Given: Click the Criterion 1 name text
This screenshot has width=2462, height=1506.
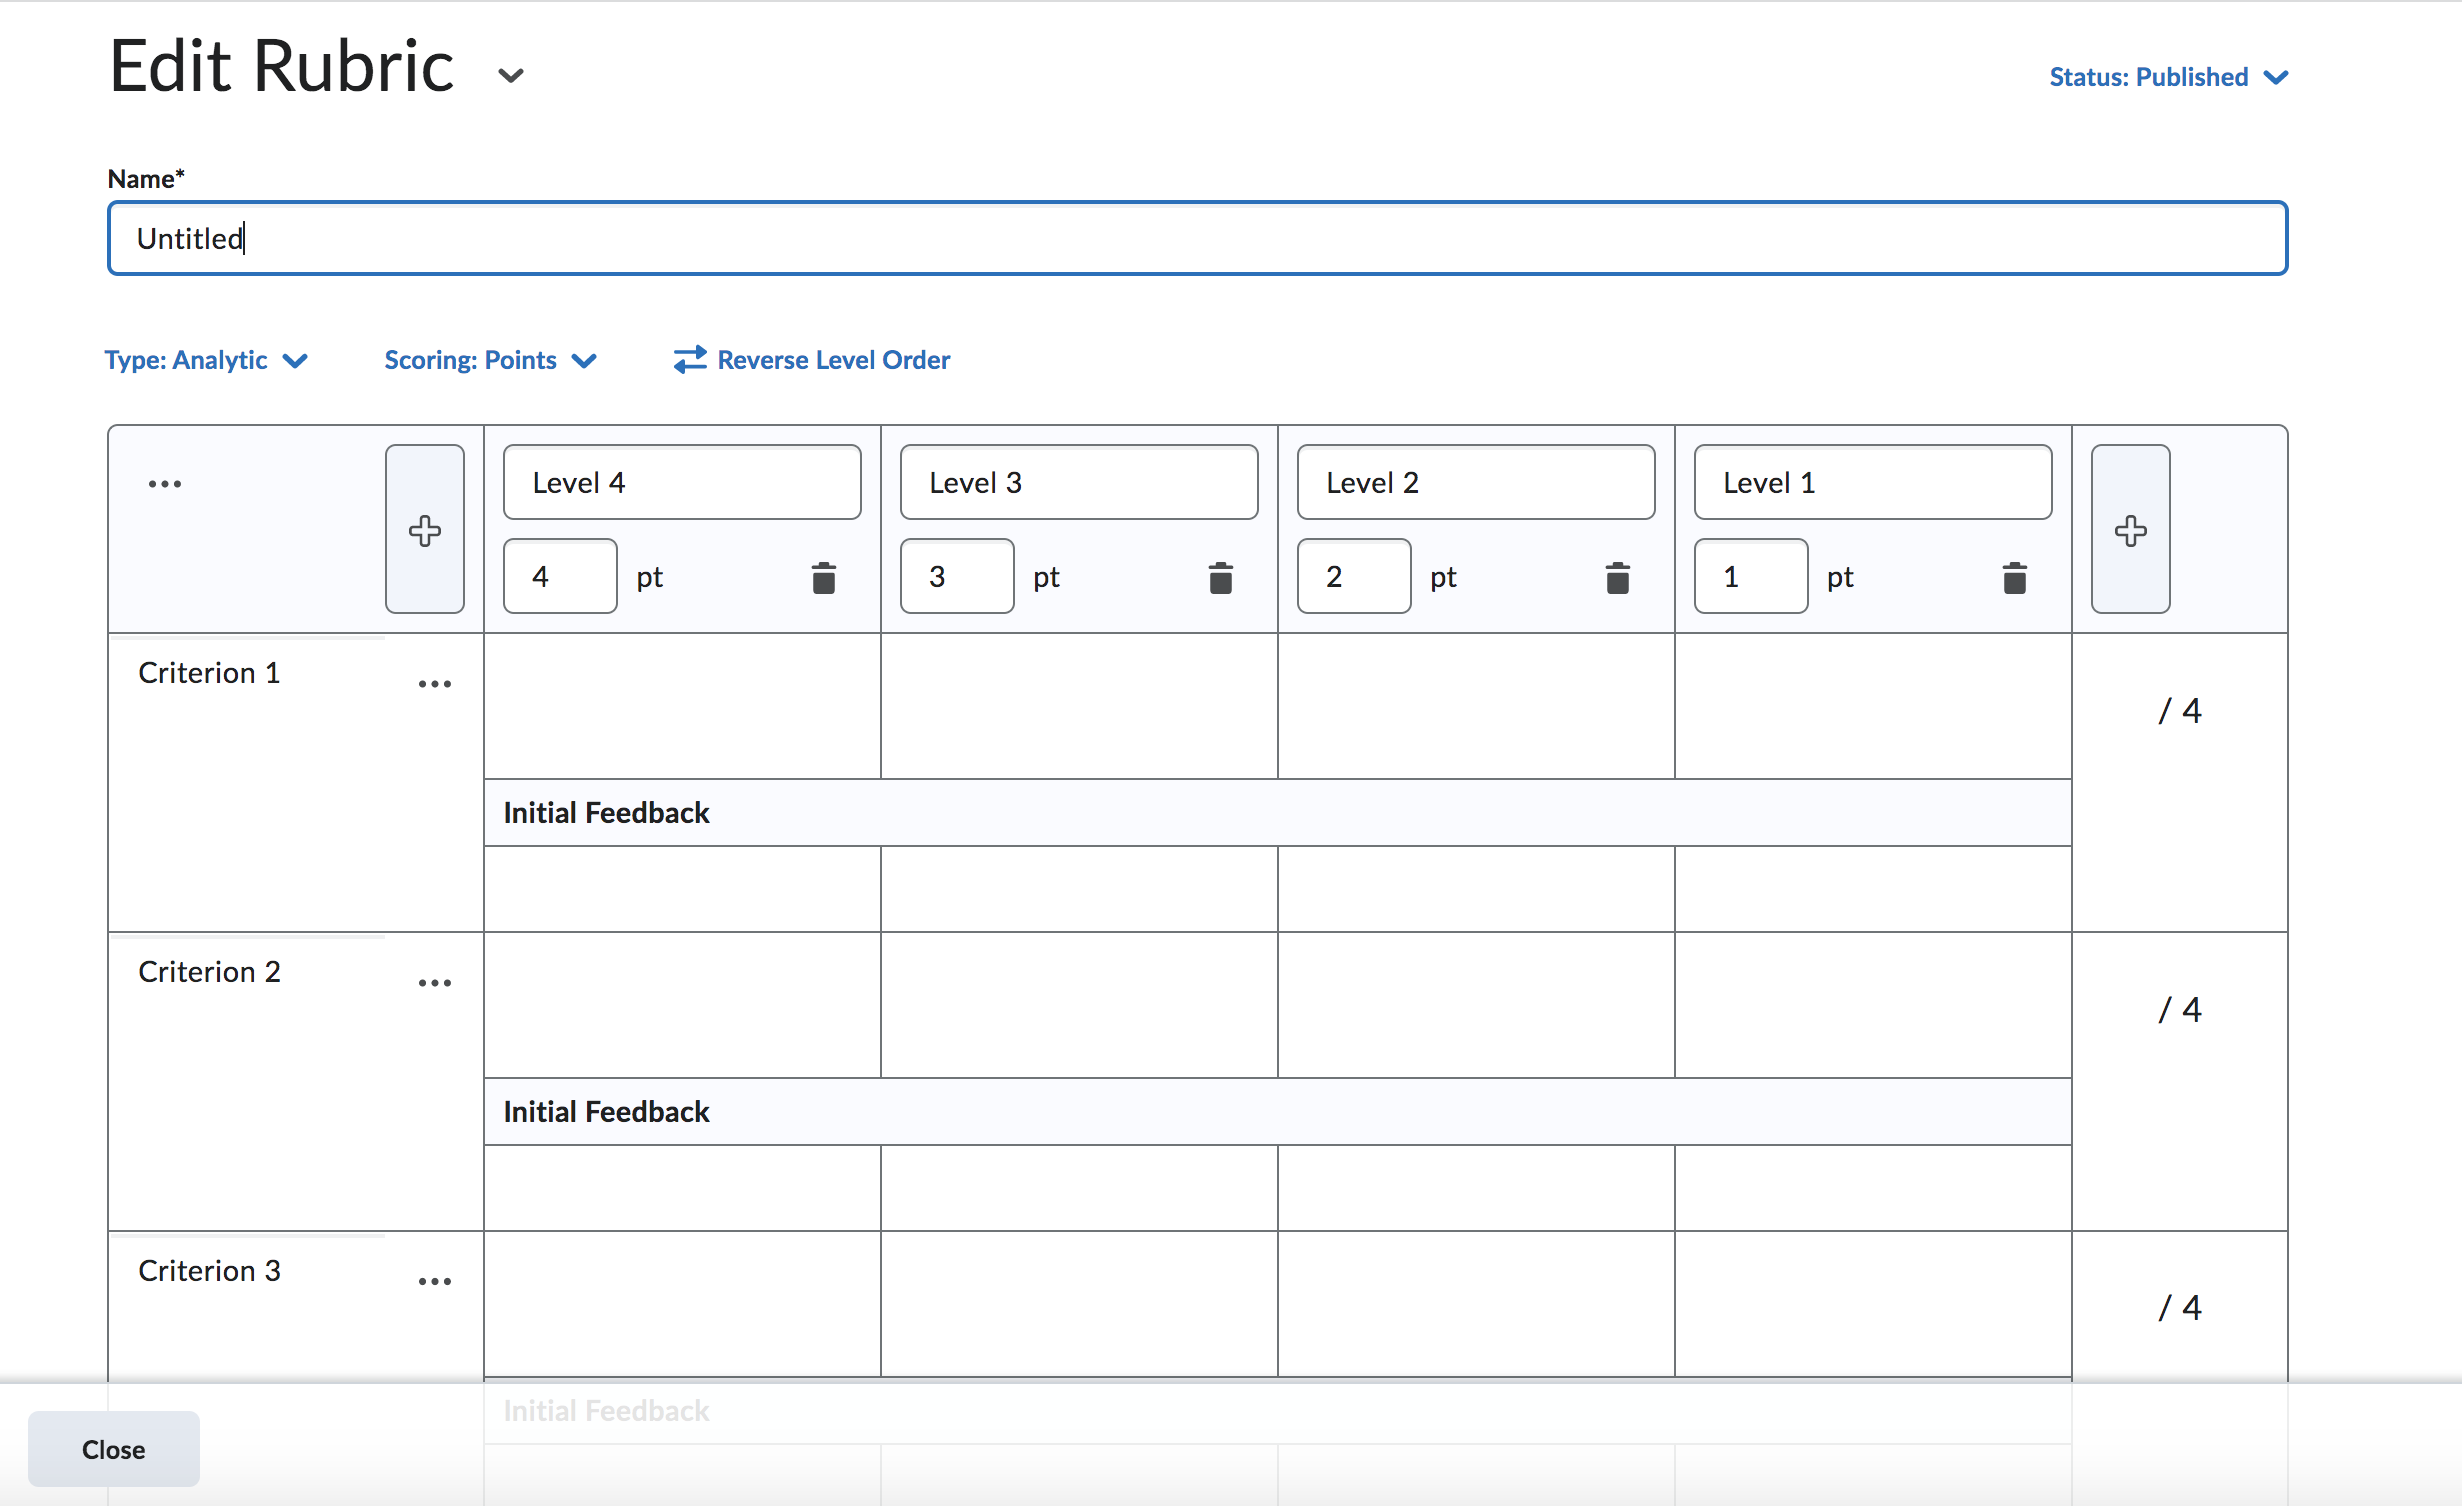Looking at the screenshot, I should pos(209,673).
